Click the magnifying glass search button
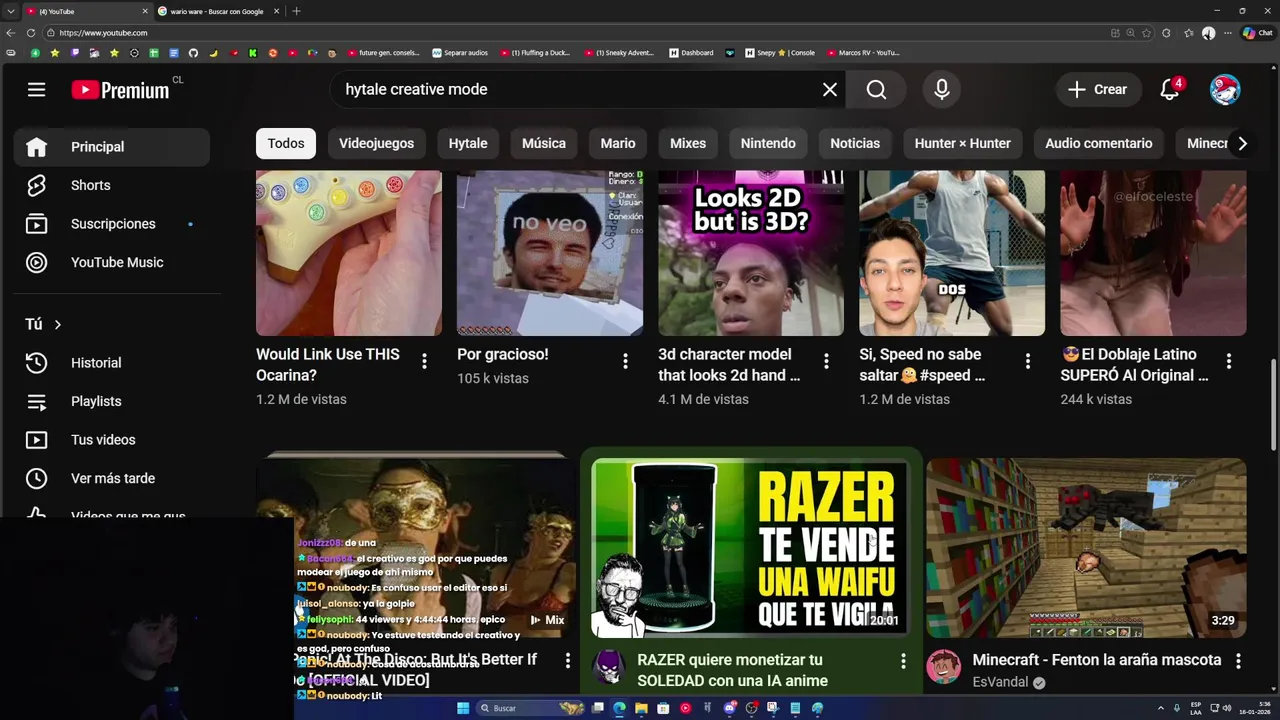The height and width of the screenshot is (720, 1280). pos(876,90)
